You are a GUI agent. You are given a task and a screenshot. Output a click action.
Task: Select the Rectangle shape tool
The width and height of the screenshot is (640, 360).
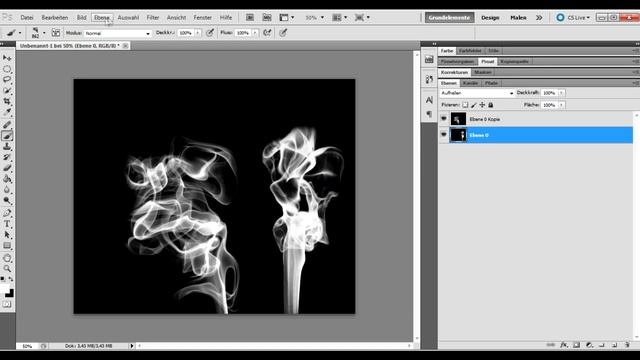[7, 245]
